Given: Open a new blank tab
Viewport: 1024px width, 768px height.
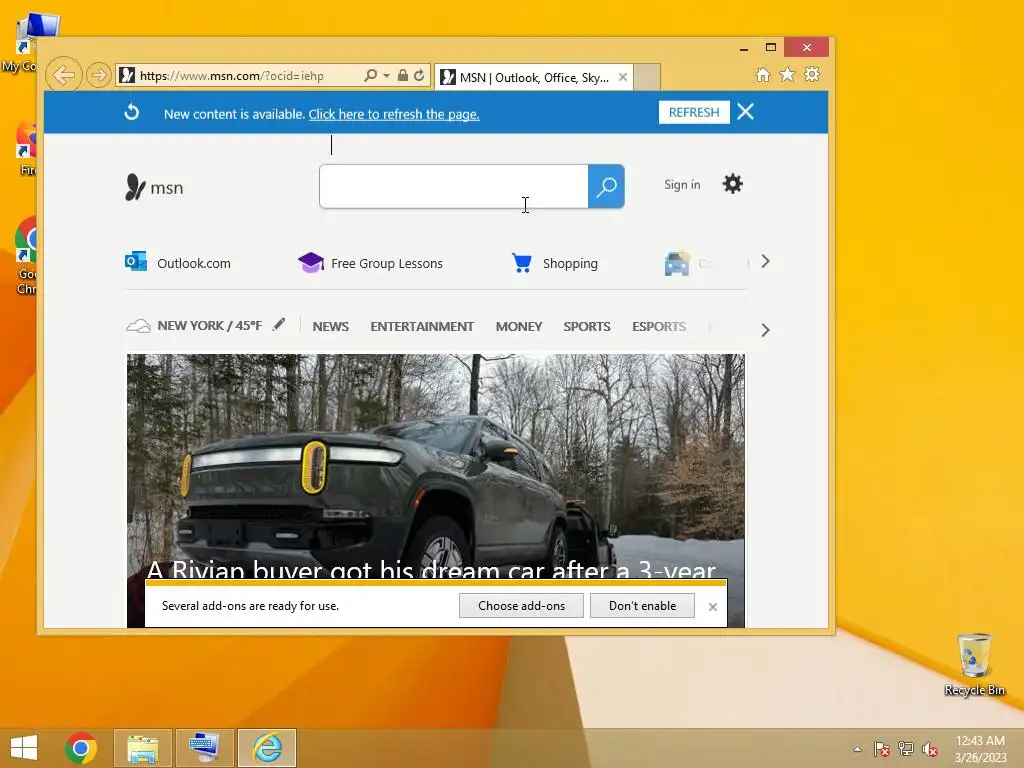Looking at the screenshot, I should point(647,78).
